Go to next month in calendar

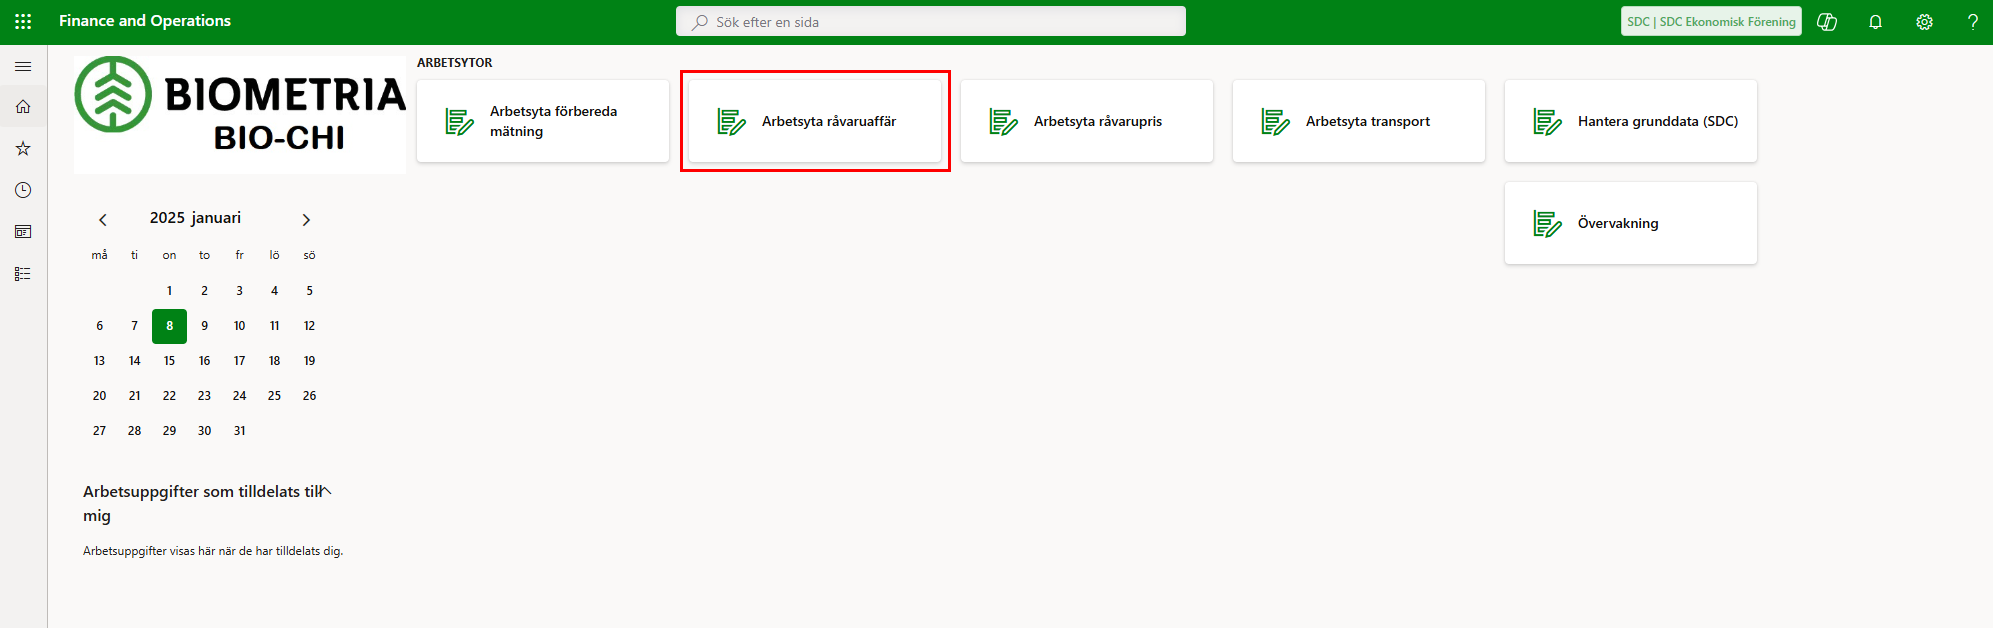[x=306, y=220]
